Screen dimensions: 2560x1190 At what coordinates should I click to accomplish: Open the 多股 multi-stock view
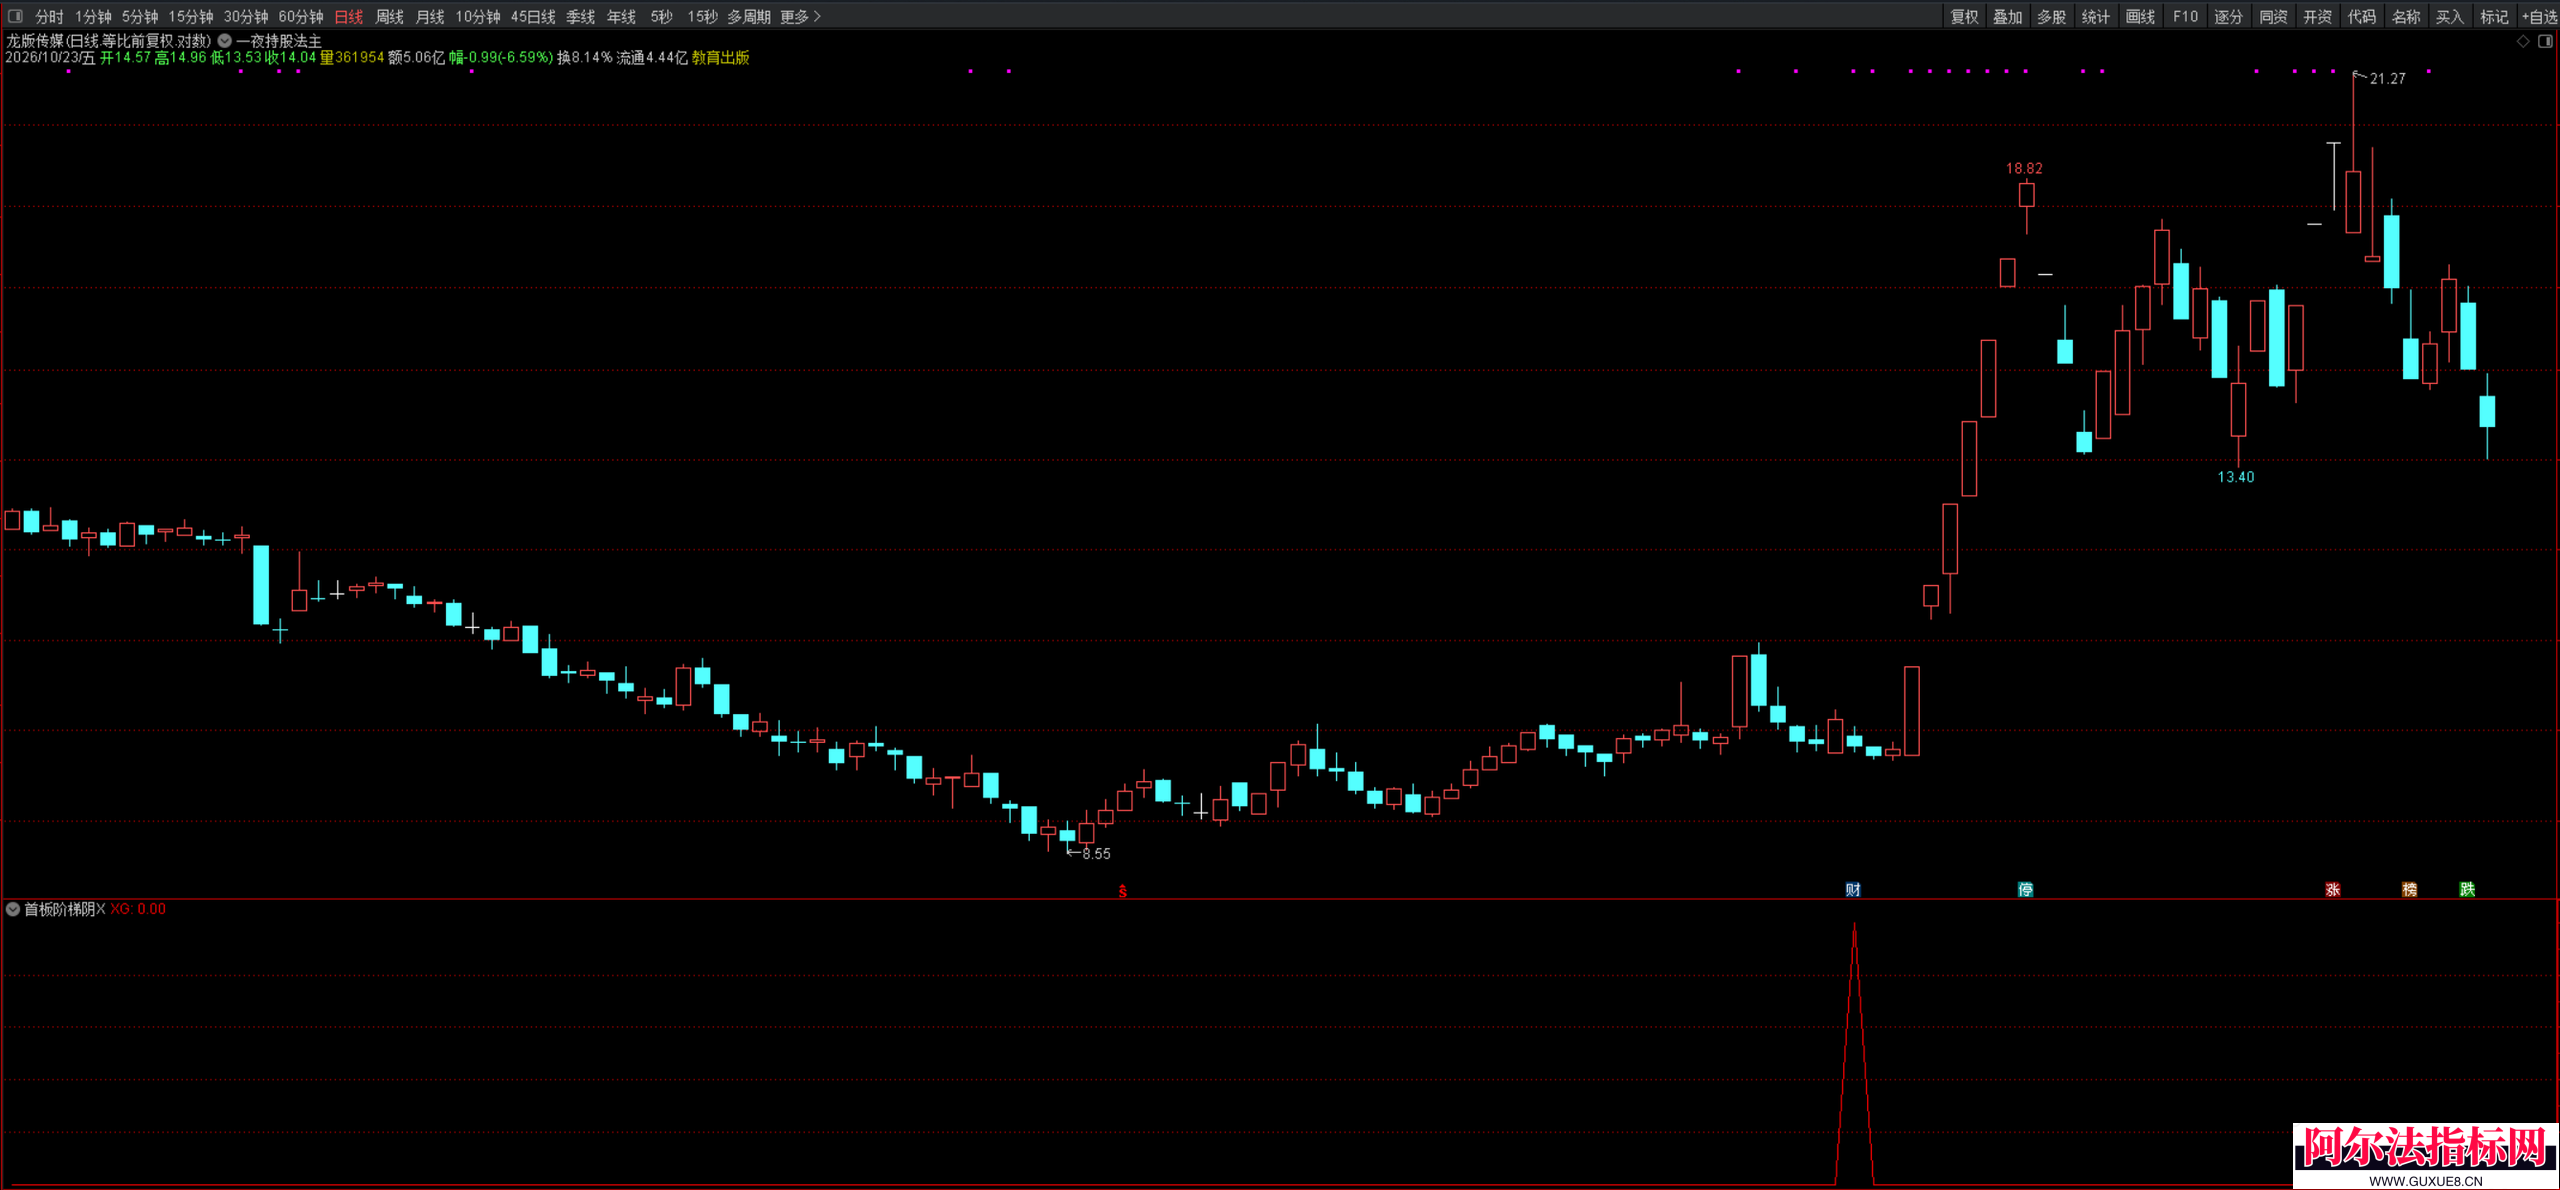(2052, 16)
